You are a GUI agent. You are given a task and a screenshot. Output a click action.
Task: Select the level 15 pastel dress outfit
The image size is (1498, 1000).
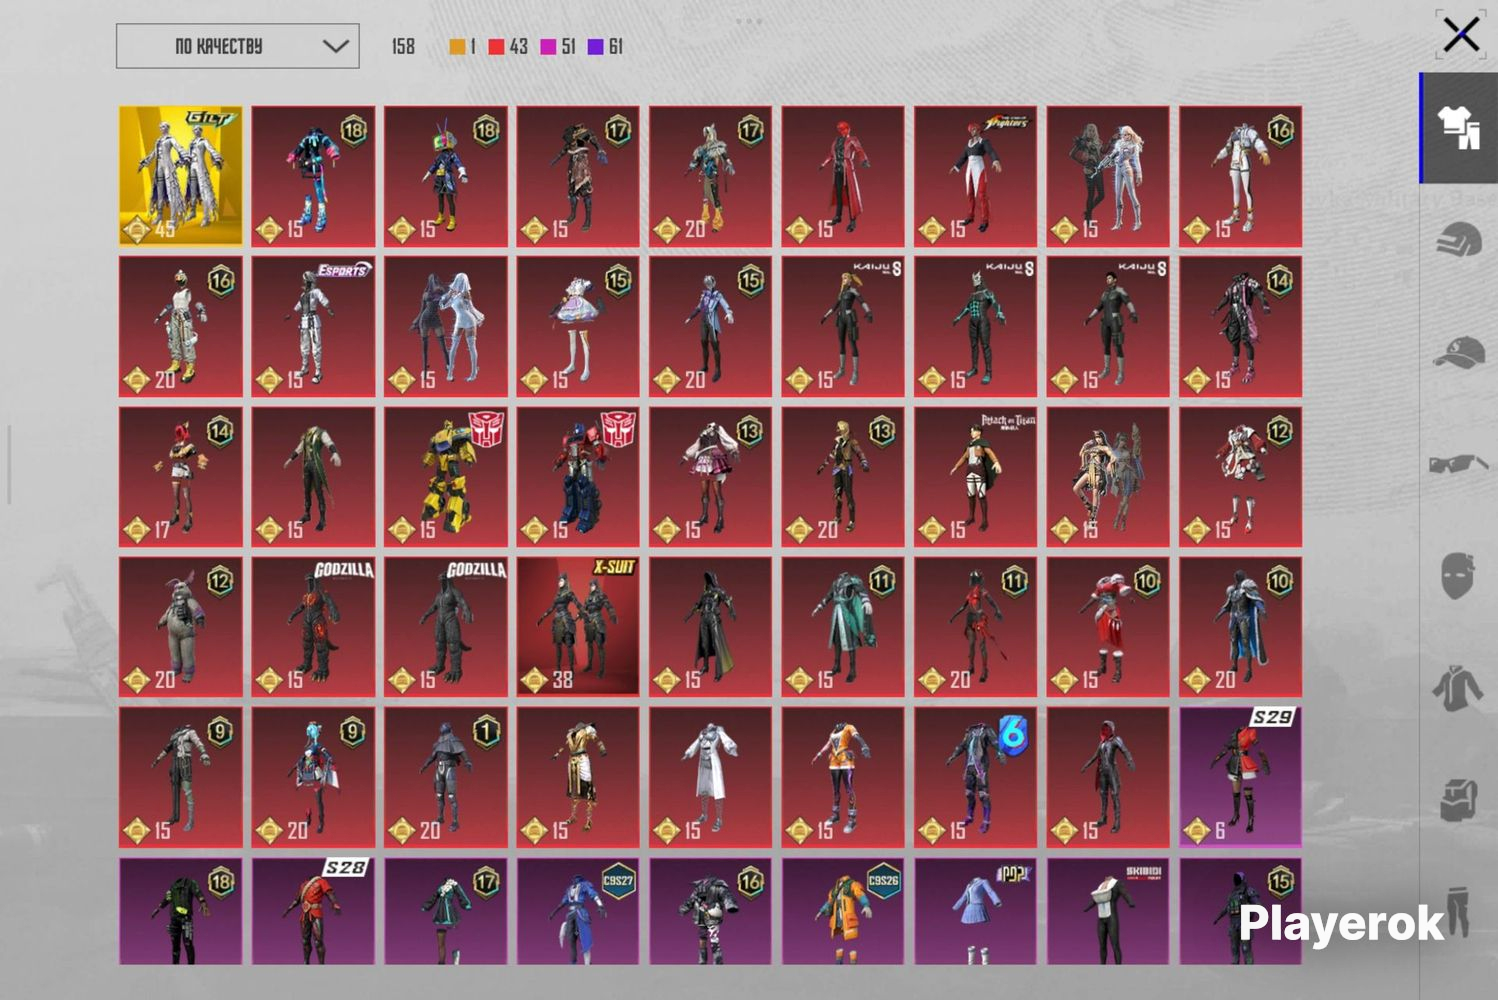578,326
